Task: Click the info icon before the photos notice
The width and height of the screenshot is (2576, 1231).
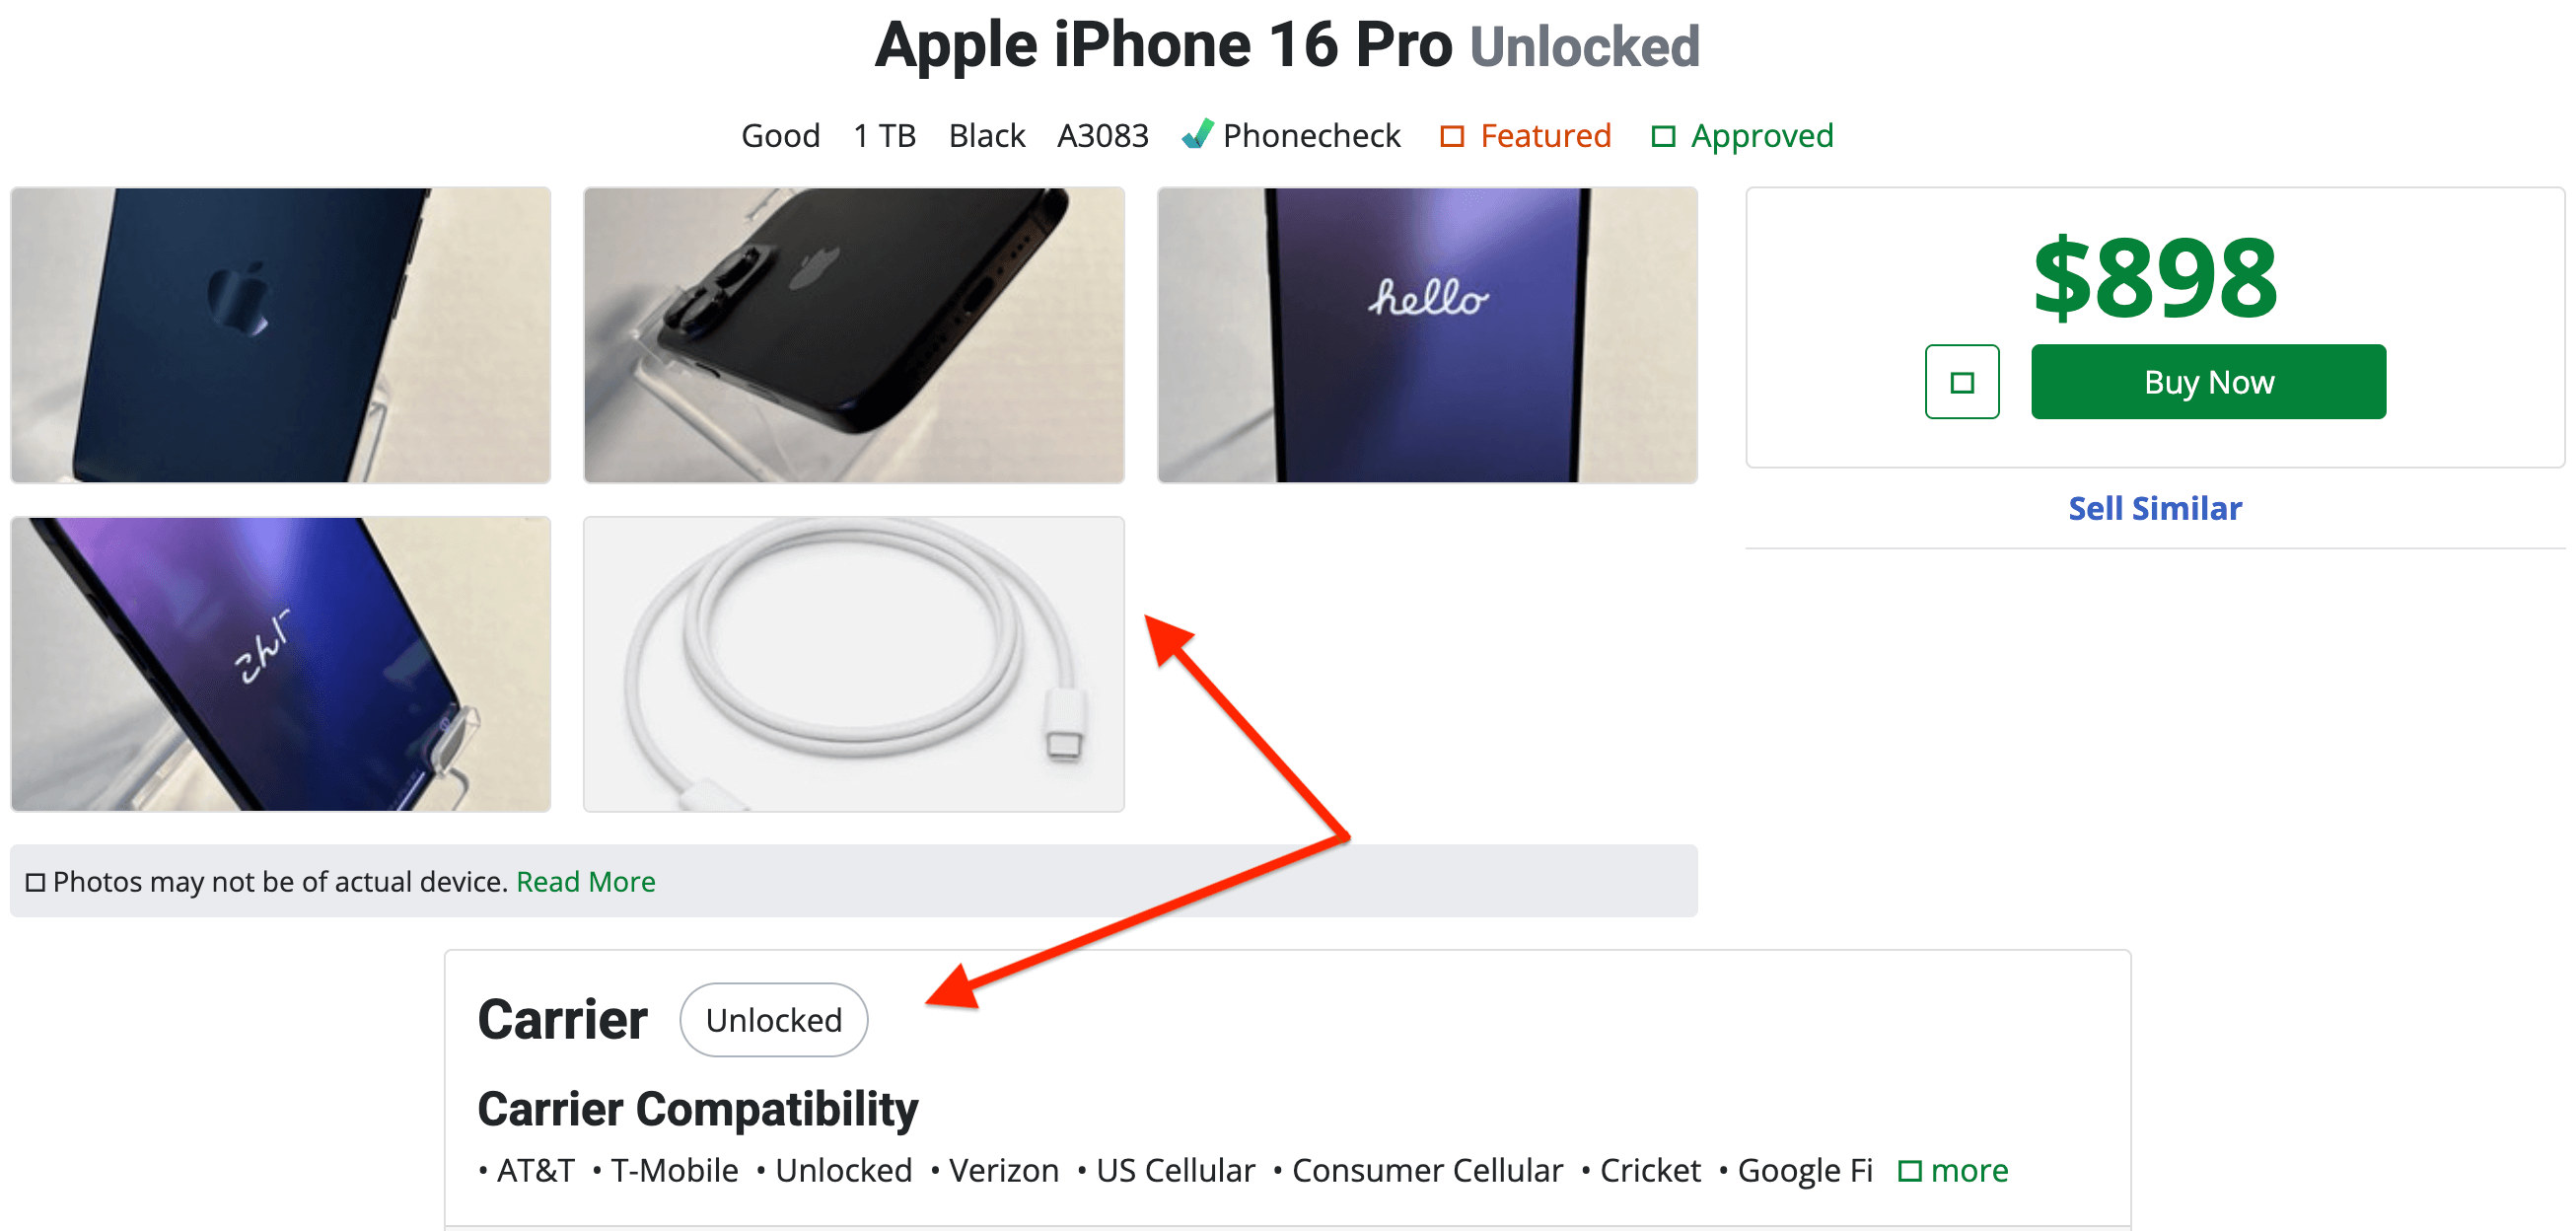Action: [x=35, y=882]
